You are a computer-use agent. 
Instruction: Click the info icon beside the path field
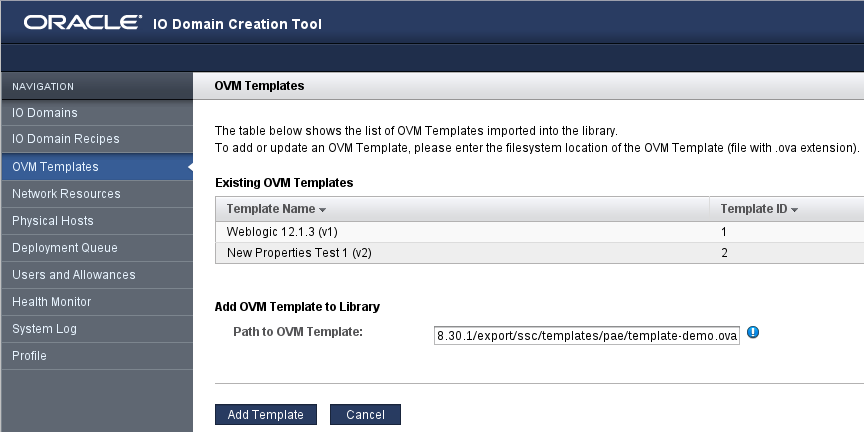(x=753, y=333)
